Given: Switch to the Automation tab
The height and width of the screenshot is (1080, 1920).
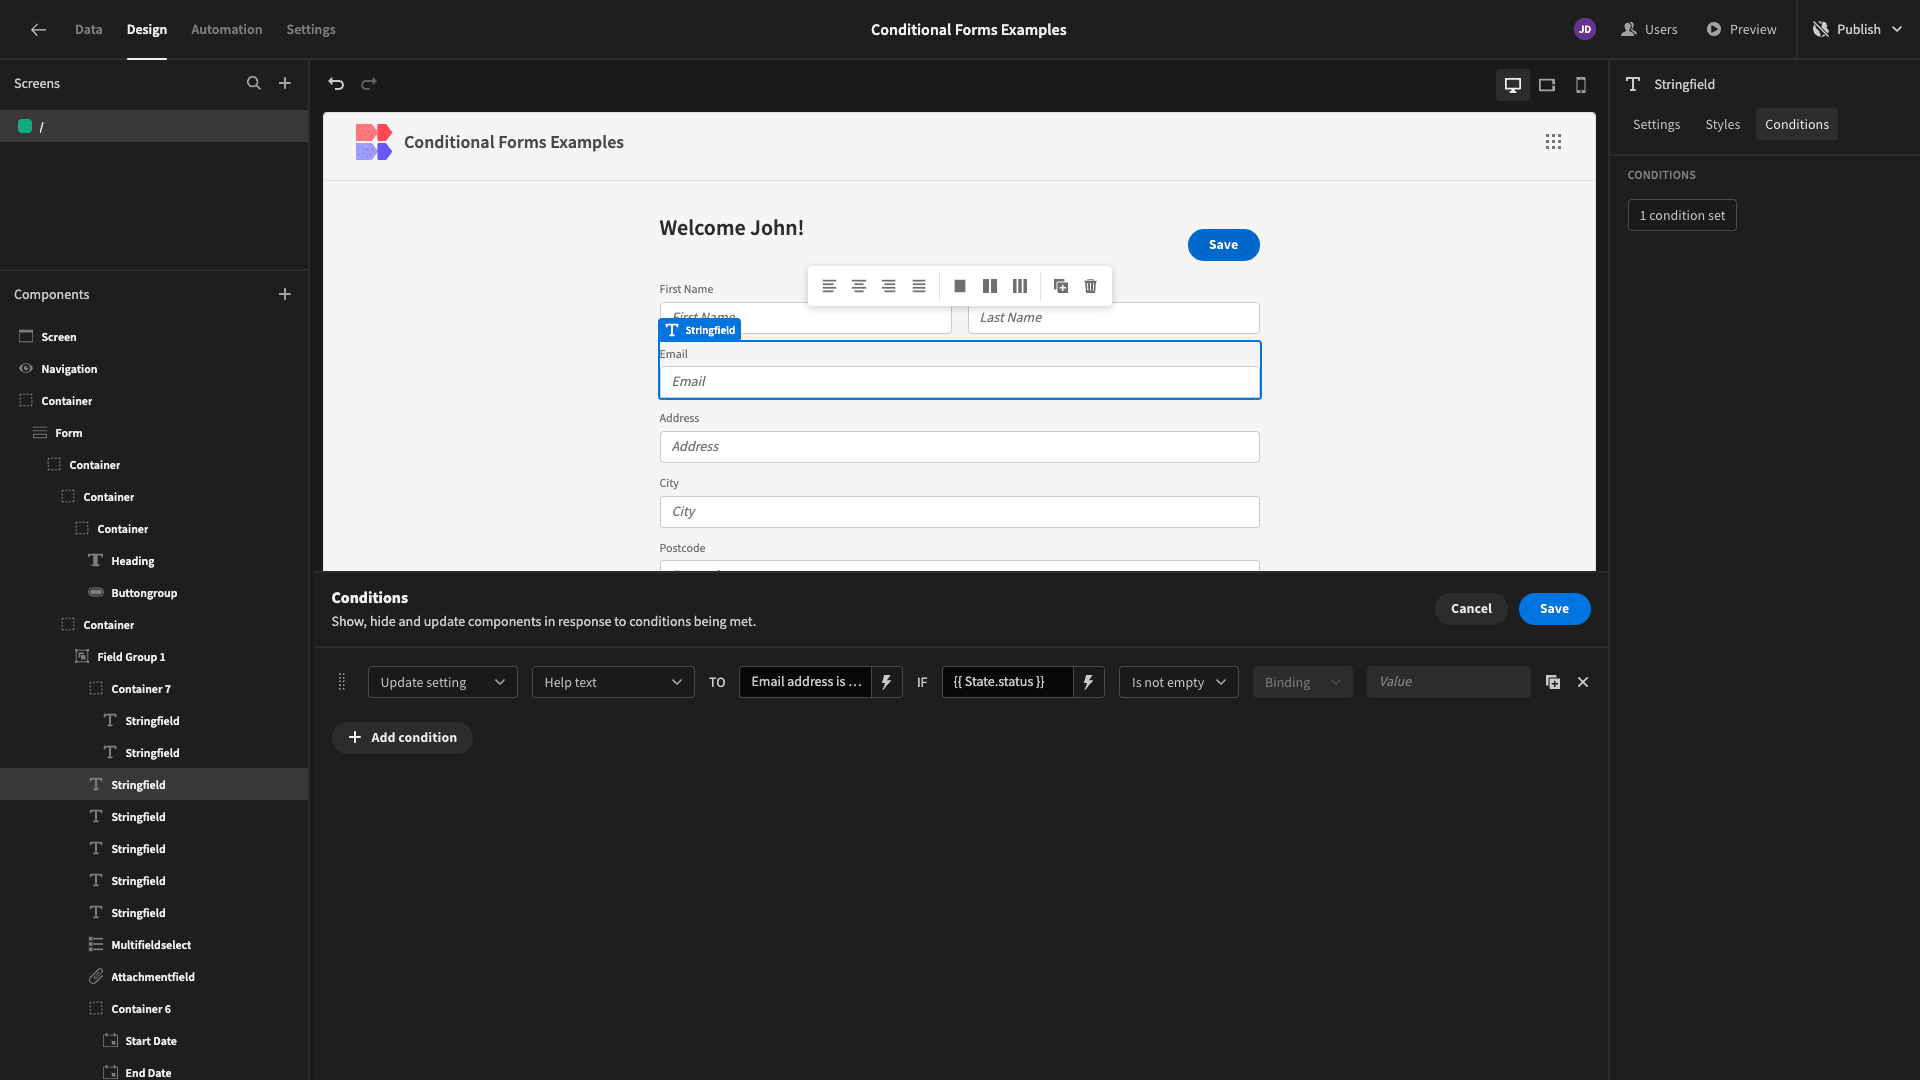Looking at the screenshot, I should (227, 30).
